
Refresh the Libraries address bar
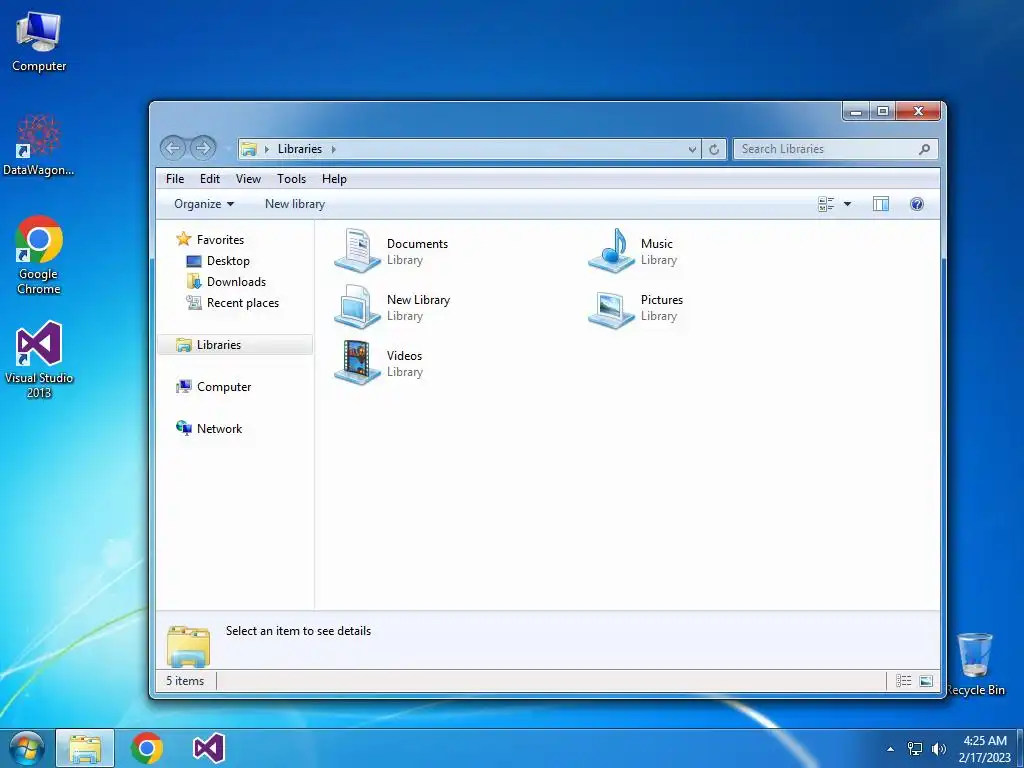tap(714, 150)
